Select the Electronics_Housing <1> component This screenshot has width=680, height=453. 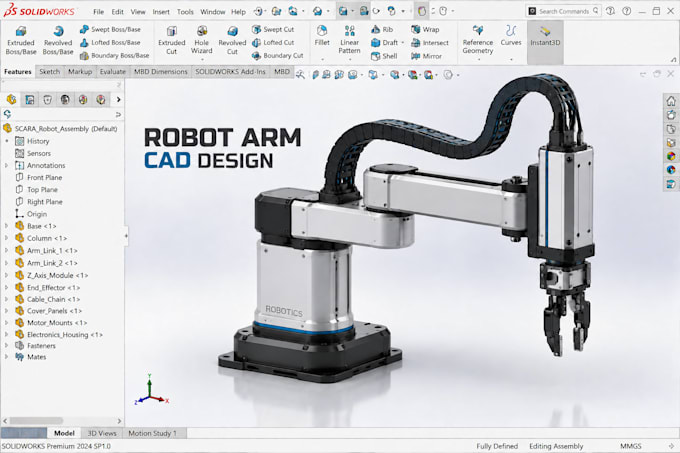[59, 335]
